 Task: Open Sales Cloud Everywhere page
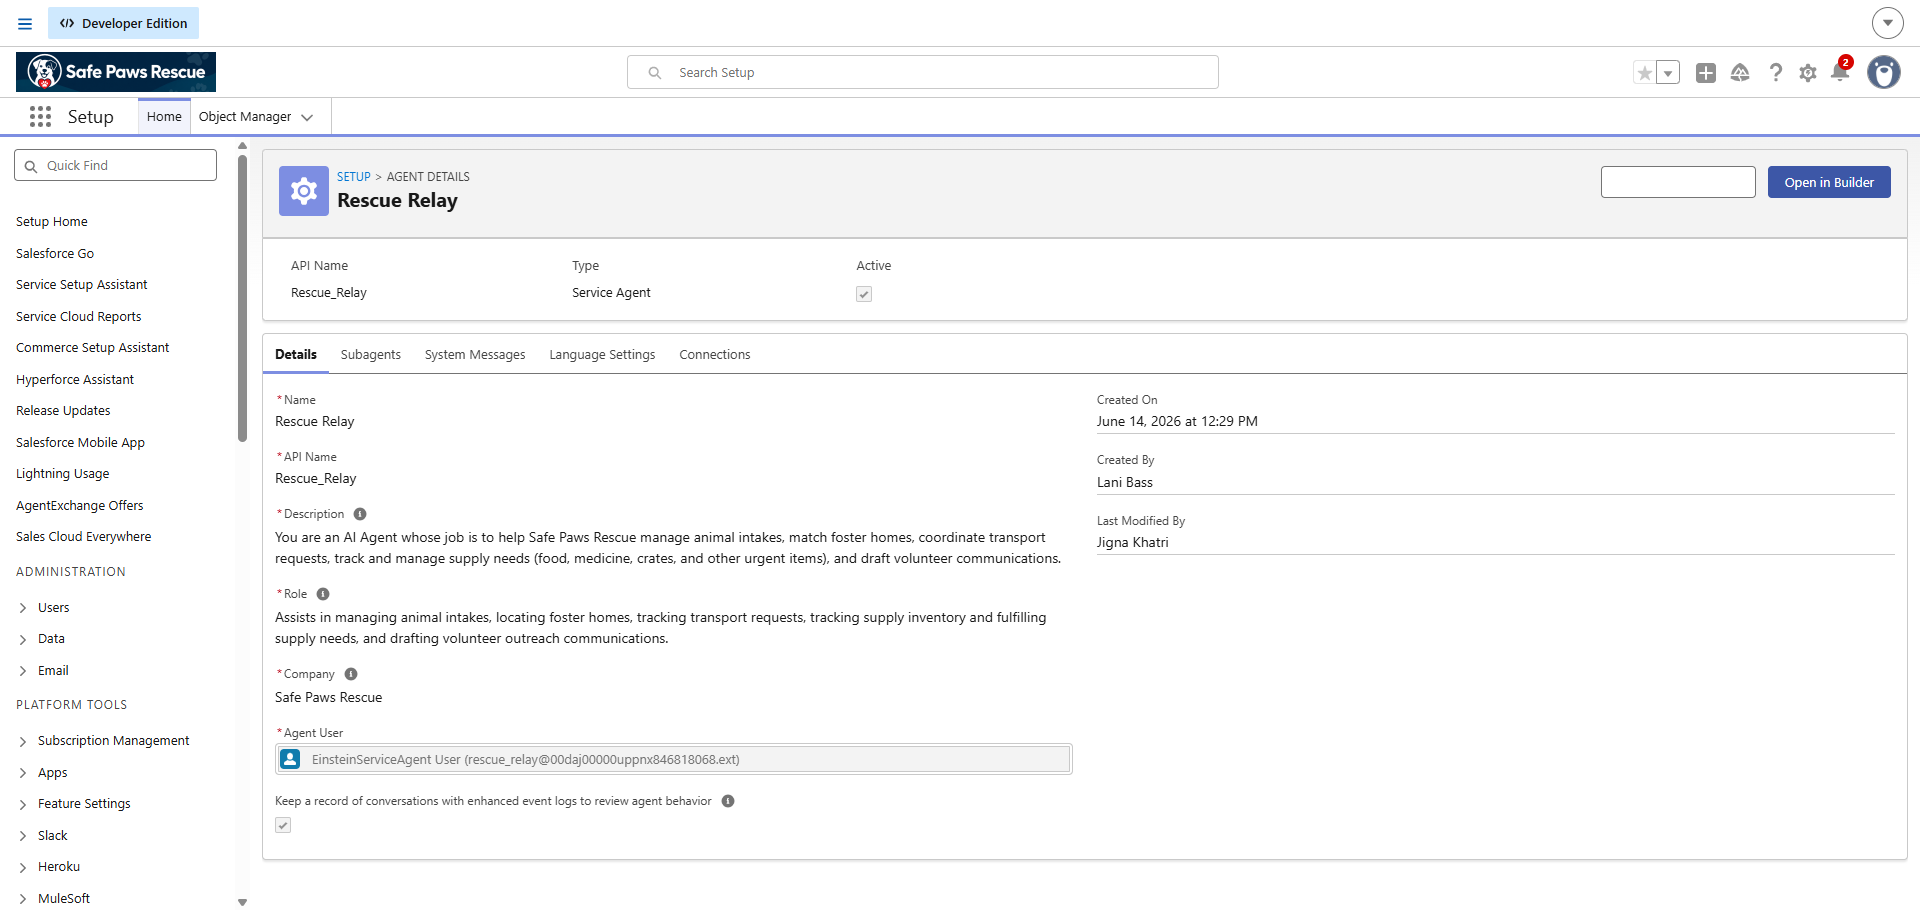[x=84, y=537]
